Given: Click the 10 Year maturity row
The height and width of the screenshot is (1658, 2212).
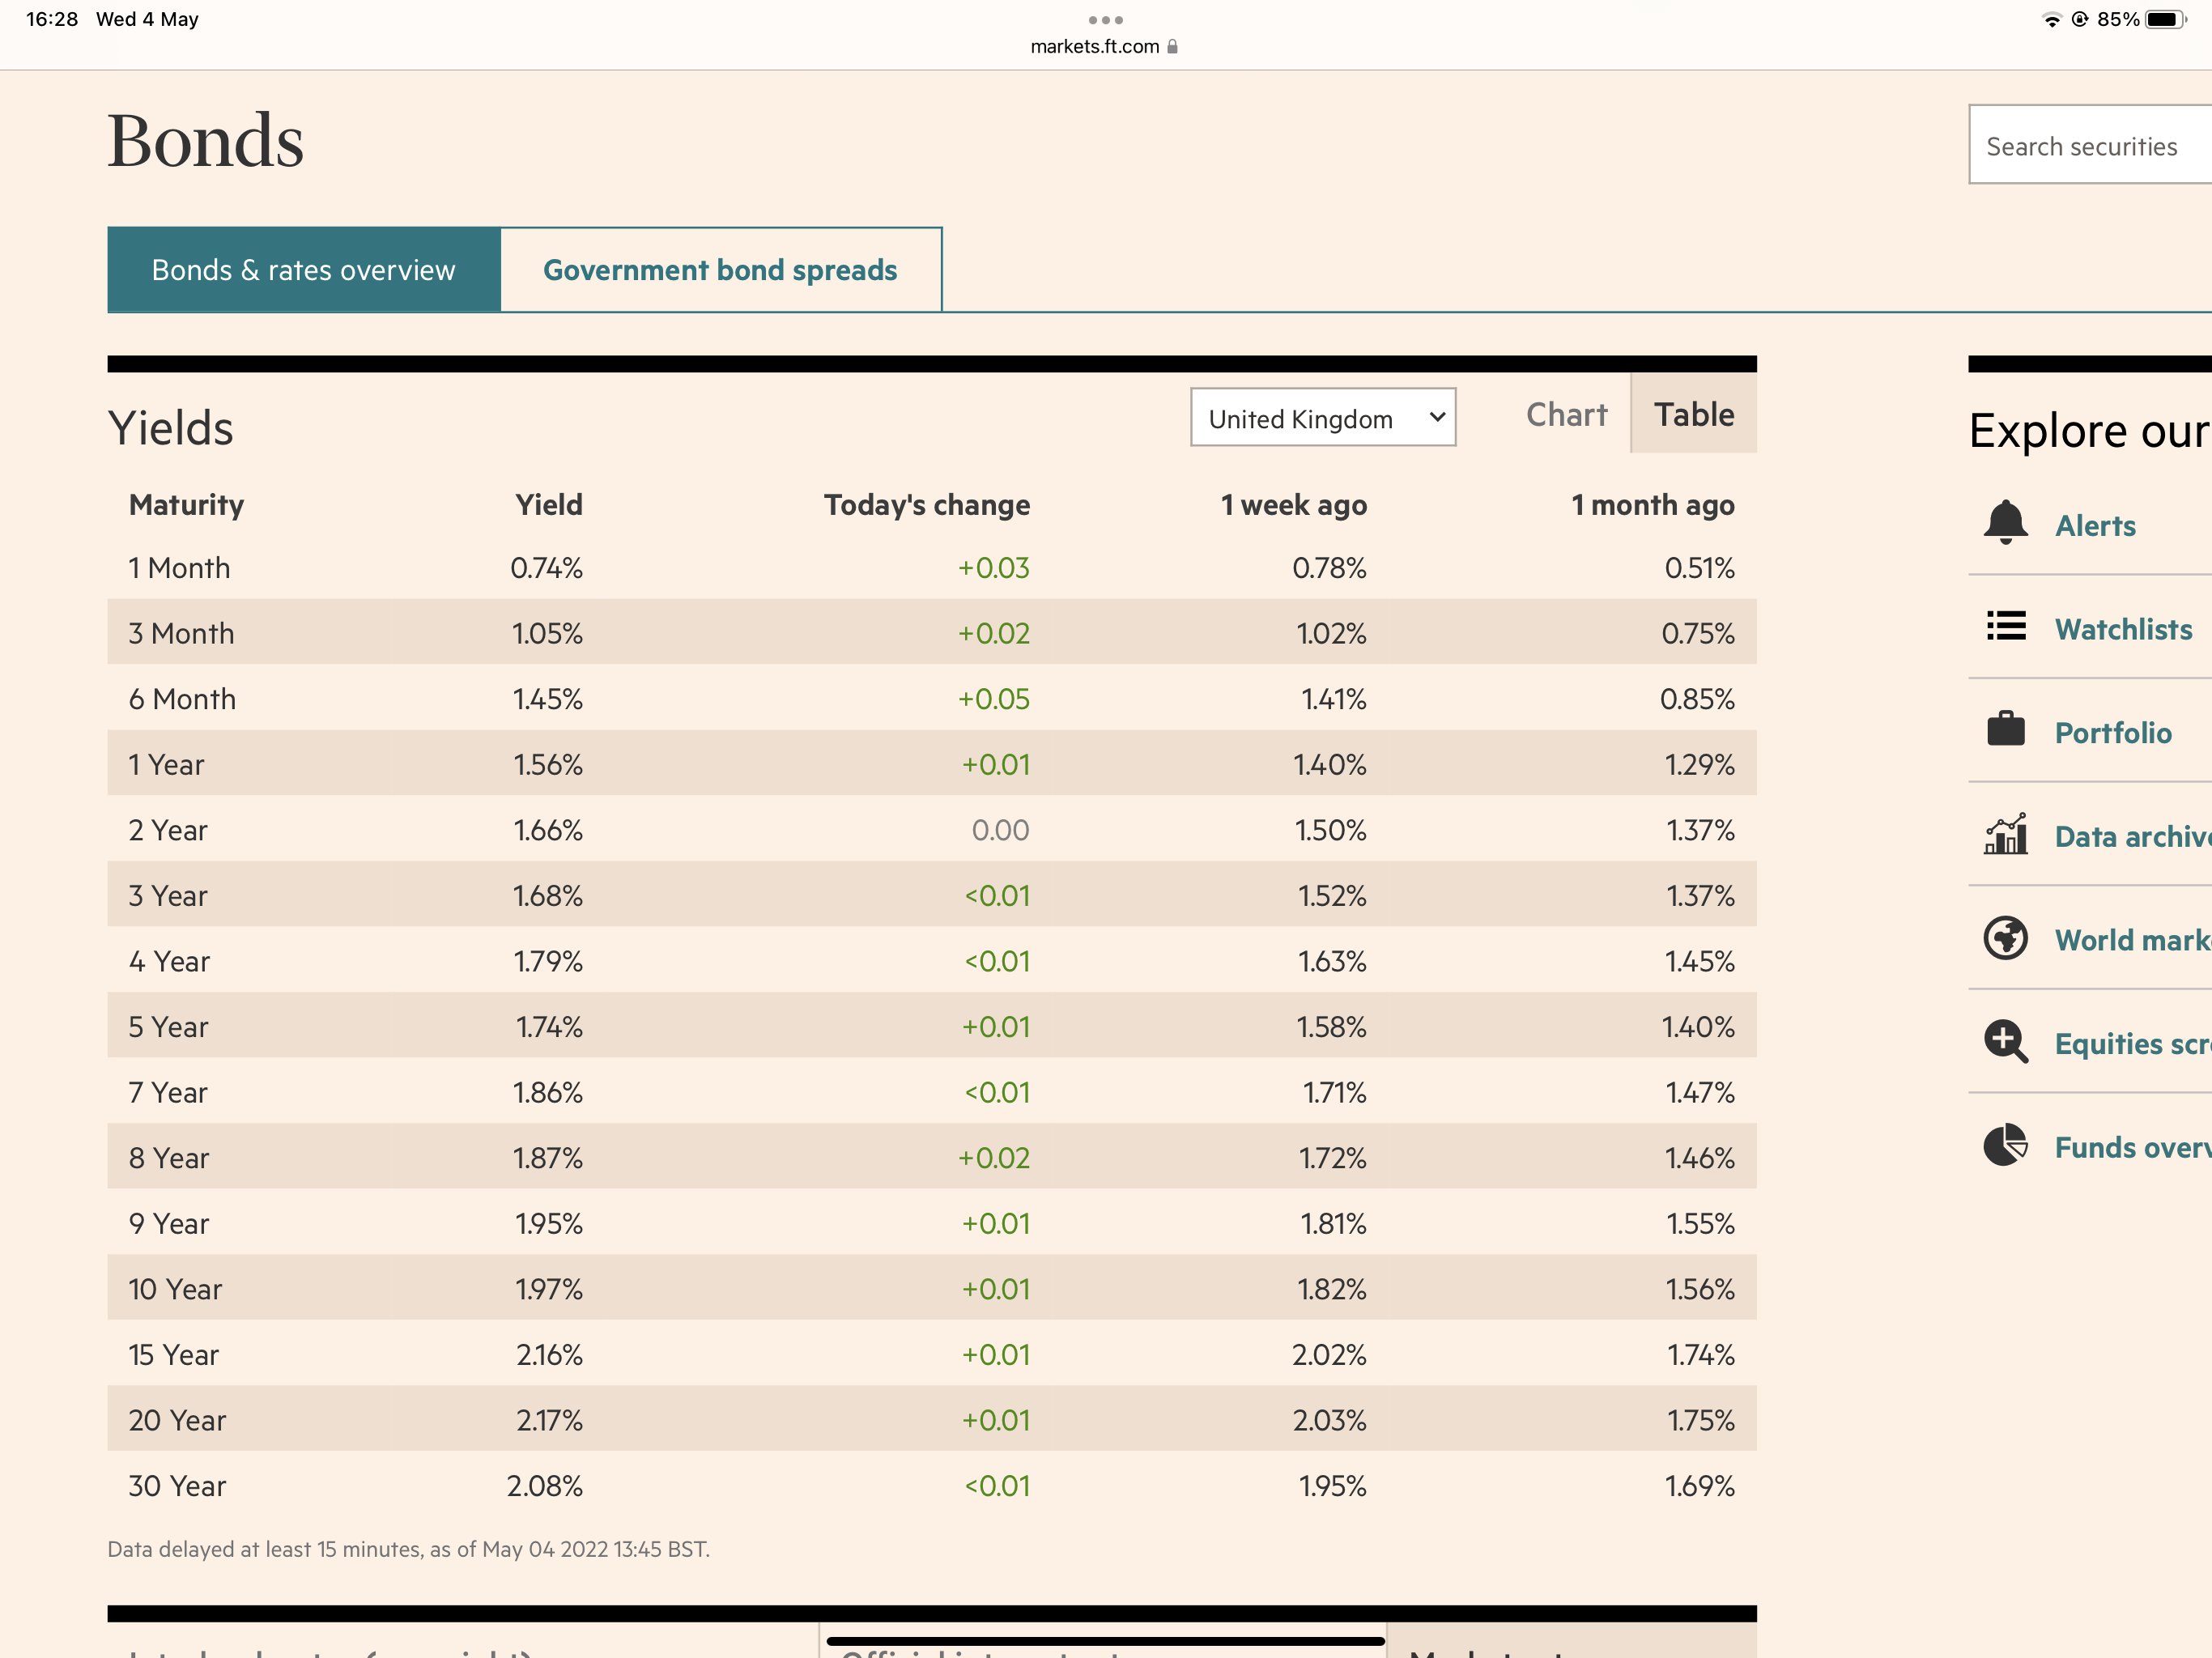Looking at the screenshot, I should (175, 1289).
